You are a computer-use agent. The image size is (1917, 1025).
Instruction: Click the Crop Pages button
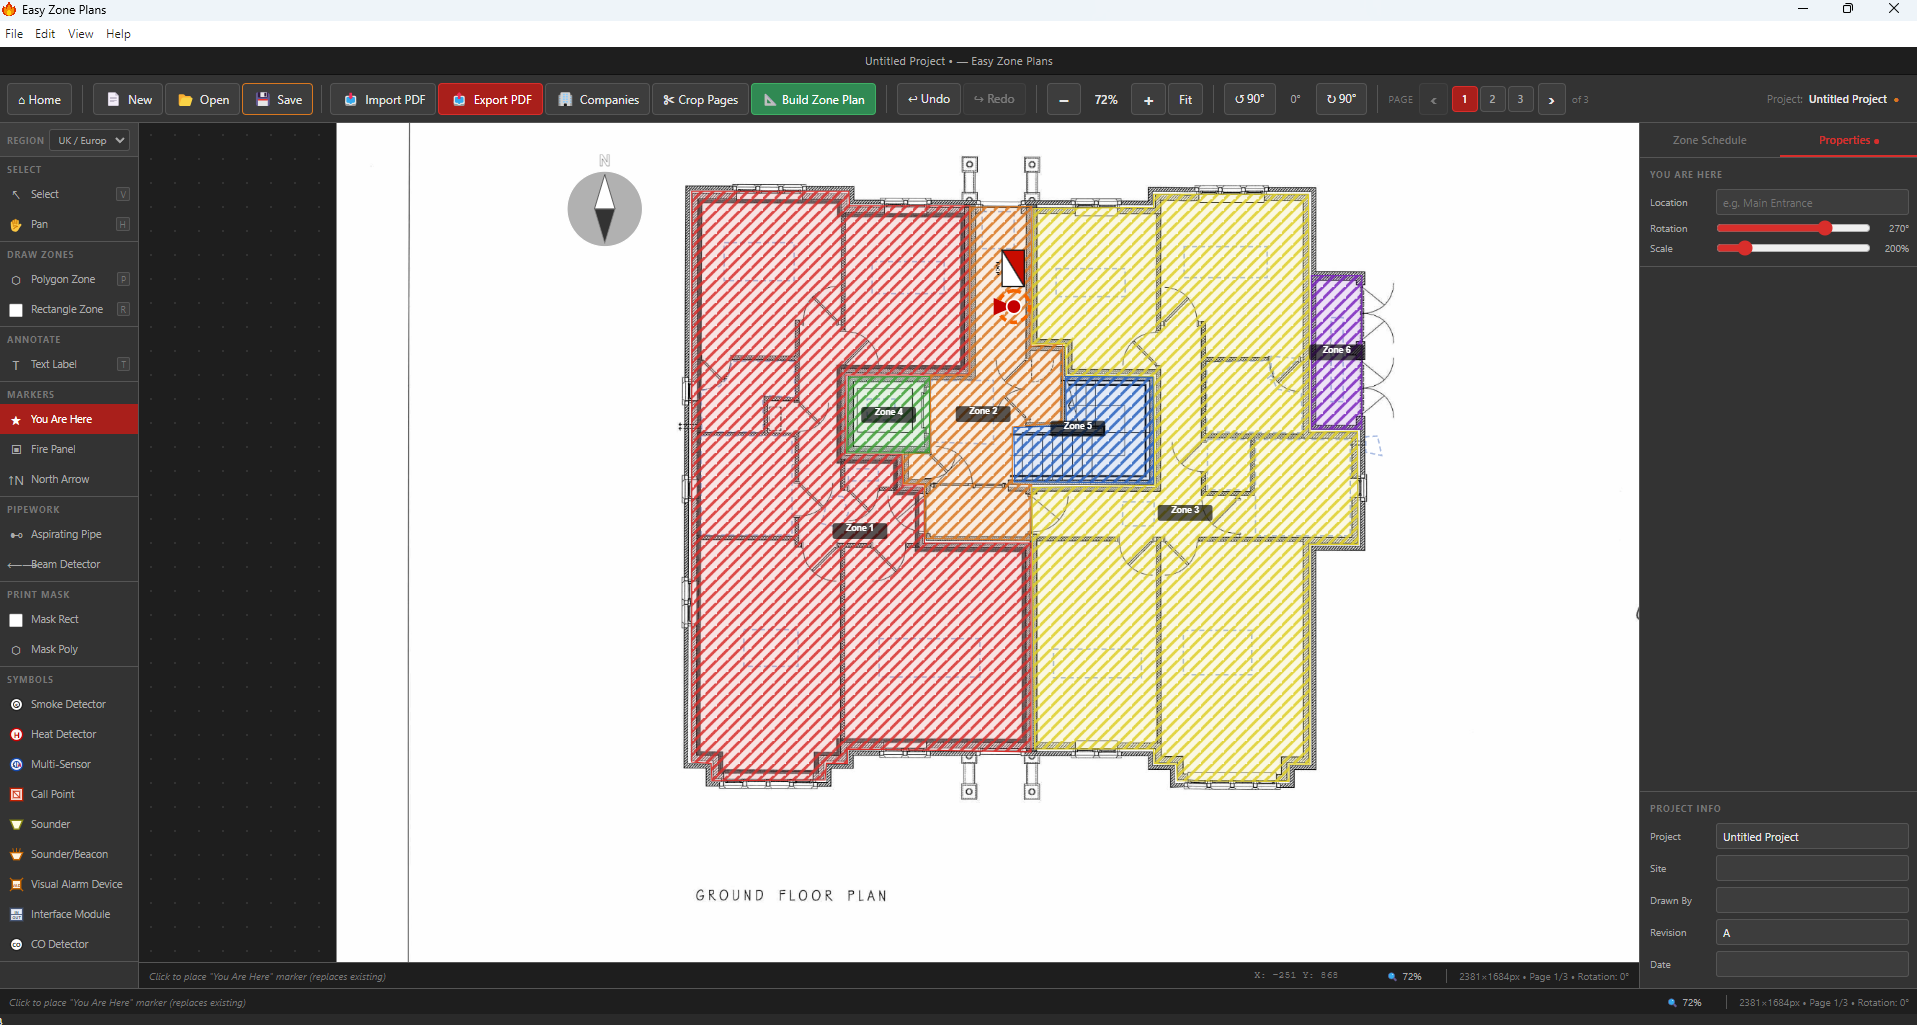(700, 99)
